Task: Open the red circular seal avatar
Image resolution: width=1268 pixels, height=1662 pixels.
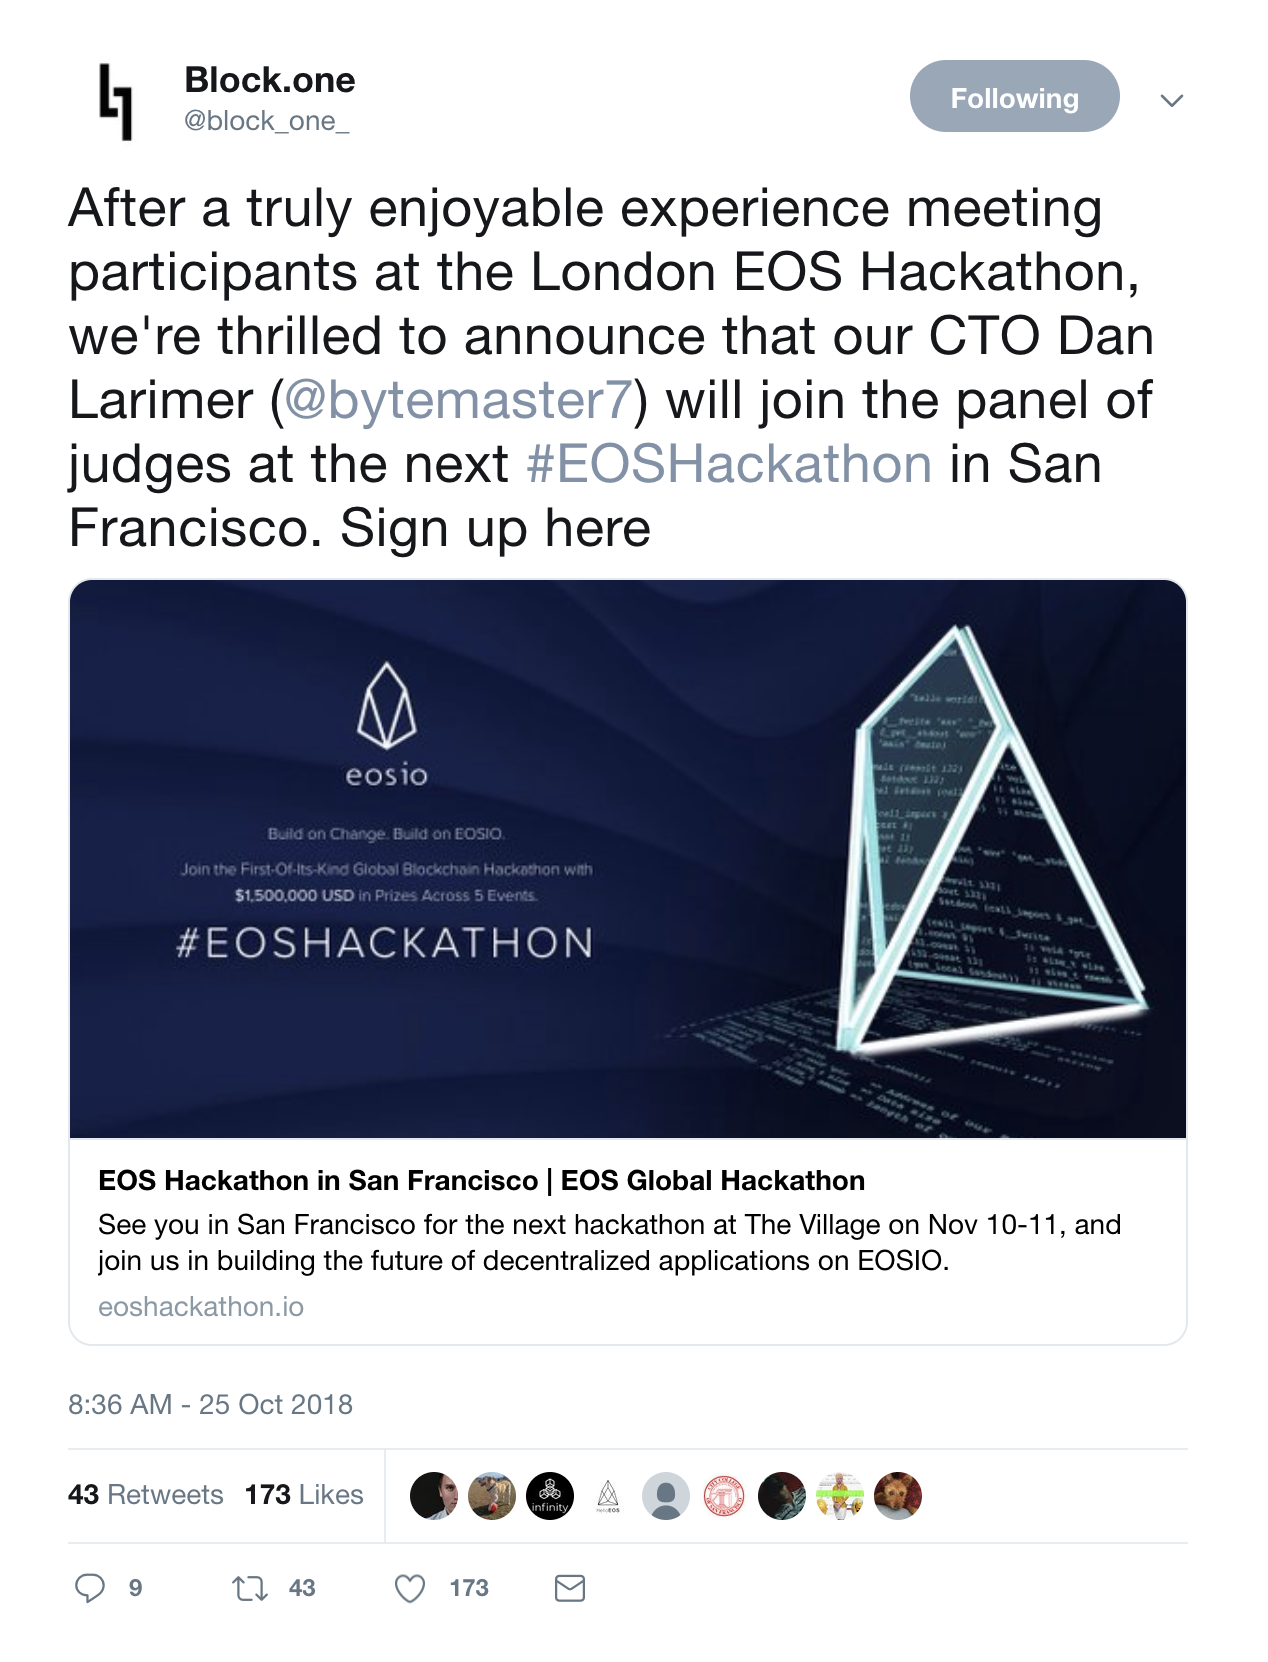Action: tap(724, 1496)
